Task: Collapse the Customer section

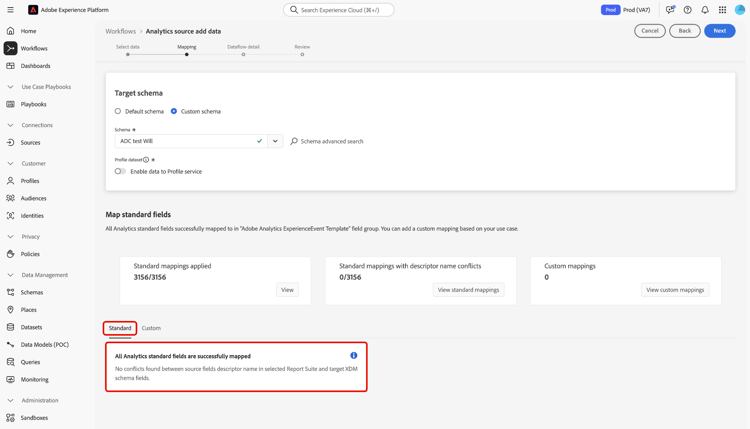Action: pos(10,164)
